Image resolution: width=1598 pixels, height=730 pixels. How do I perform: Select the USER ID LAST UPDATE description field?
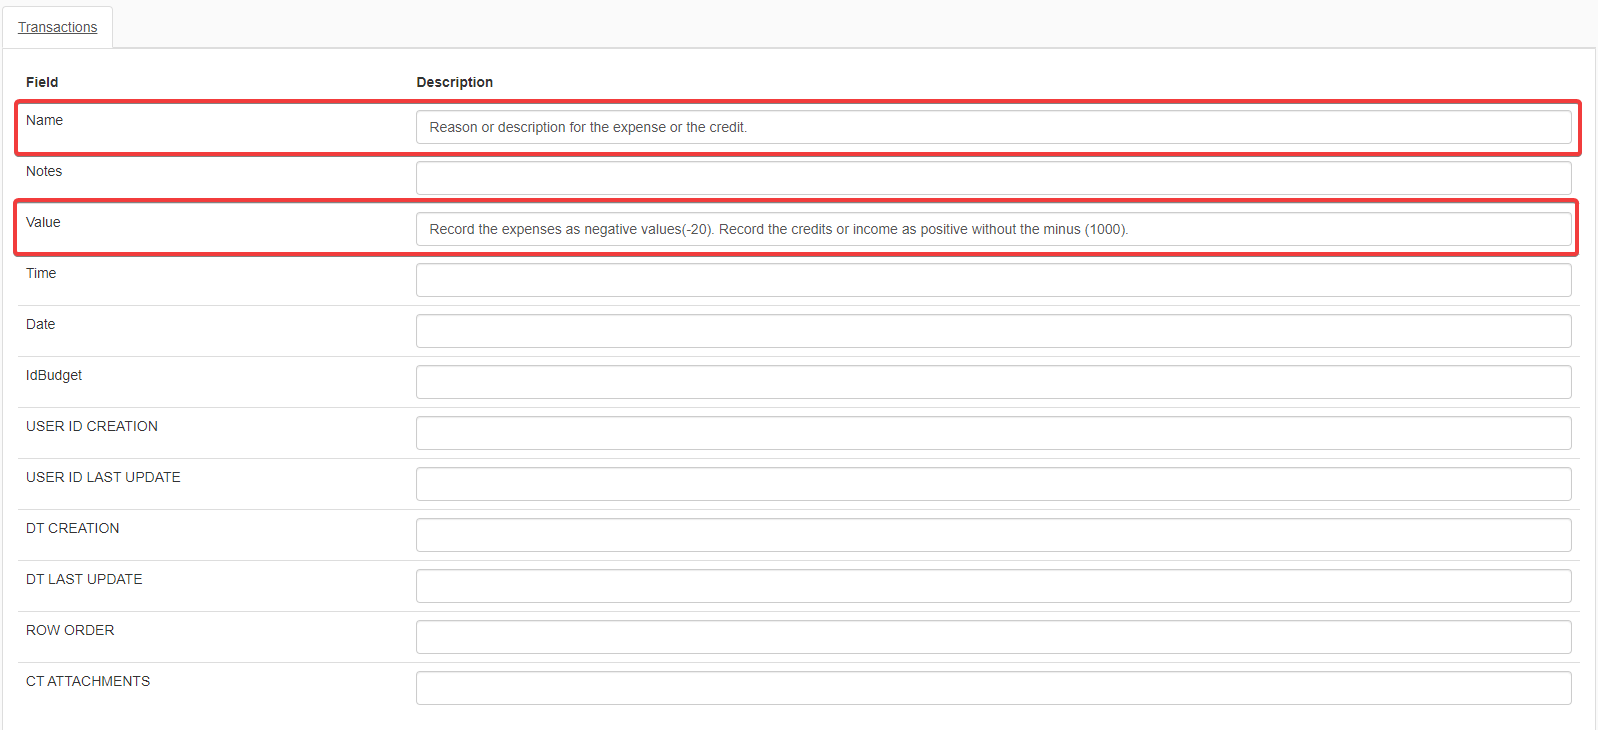(992, 484)
